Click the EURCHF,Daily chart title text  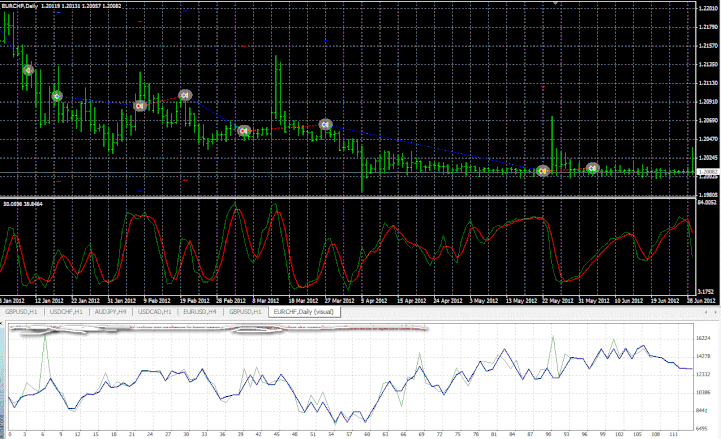(19, 6)
